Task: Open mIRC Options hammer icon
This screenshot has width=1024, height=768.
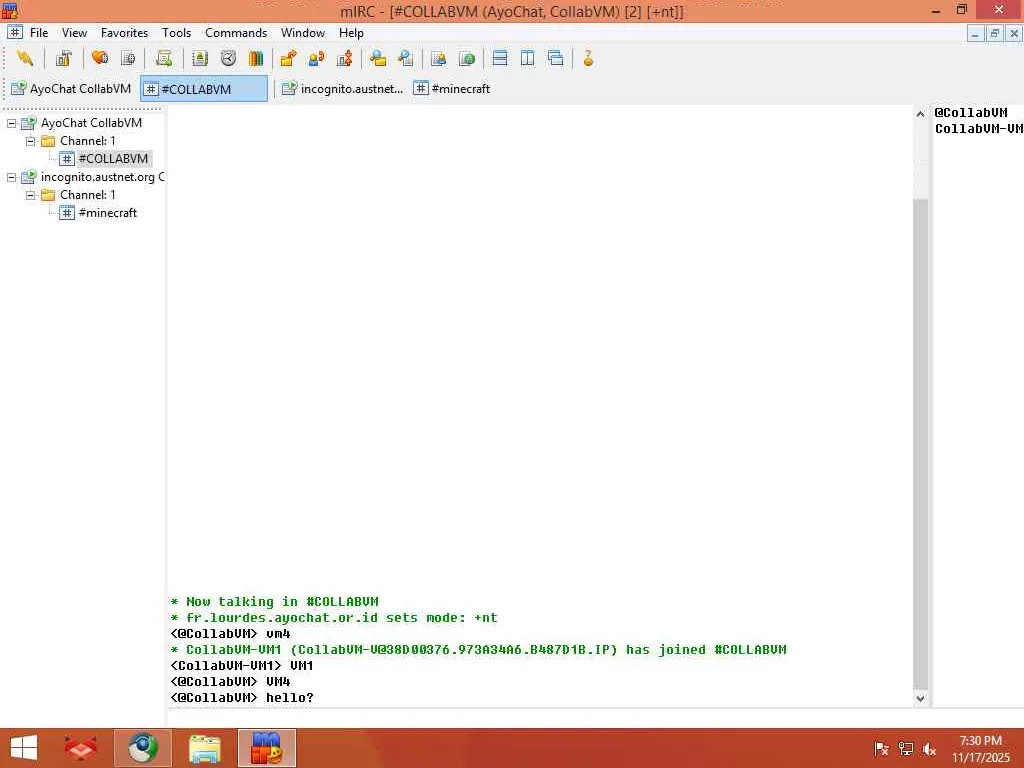Action: 63,59
